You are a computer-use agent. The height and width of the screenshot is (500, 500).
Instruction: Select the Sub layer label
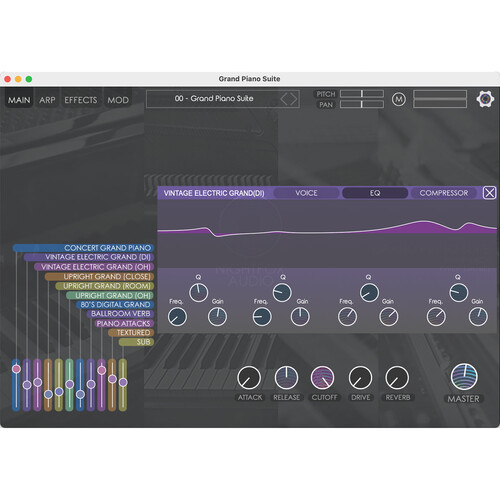(x=136, y=342)
